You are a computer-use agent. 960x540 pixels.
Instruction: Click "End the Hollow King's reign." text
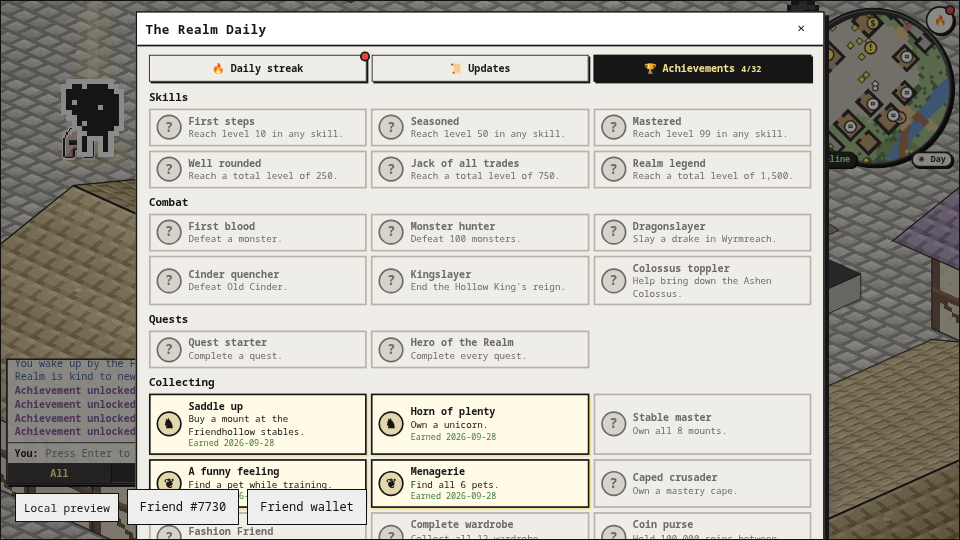click(x=488, y=287)
